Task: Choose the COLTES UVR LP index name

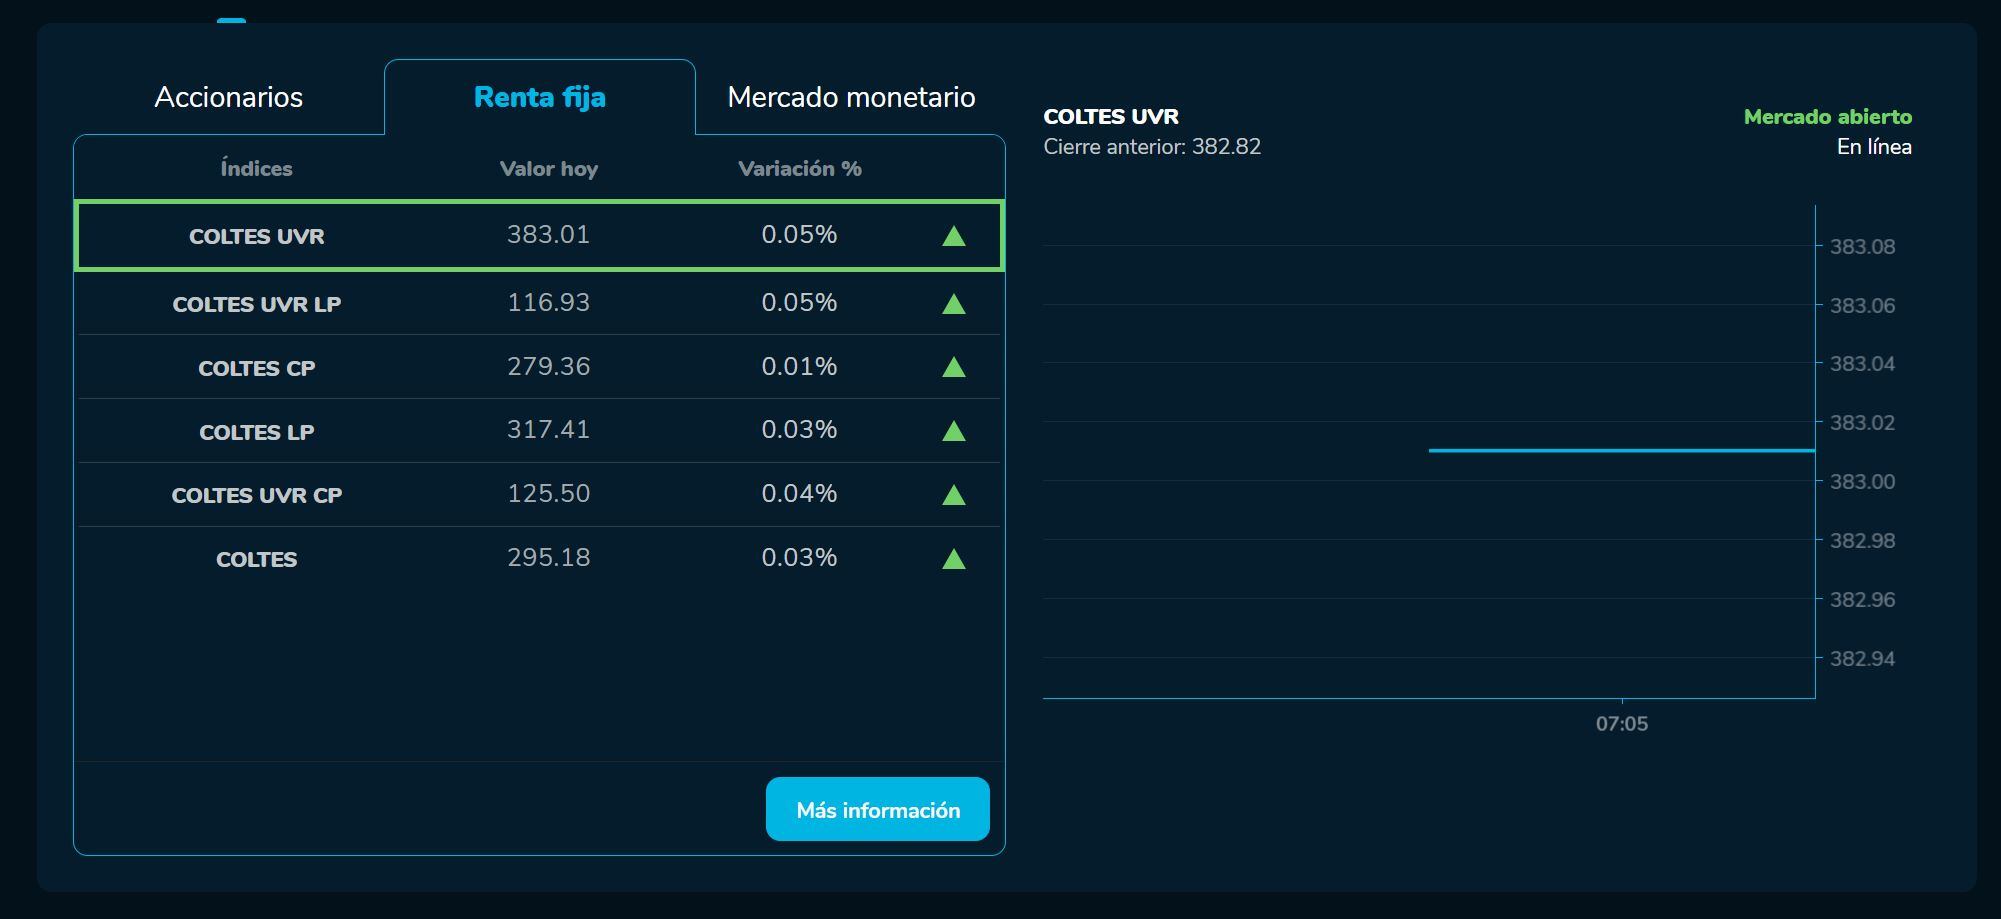Action: tap(257, 304)
